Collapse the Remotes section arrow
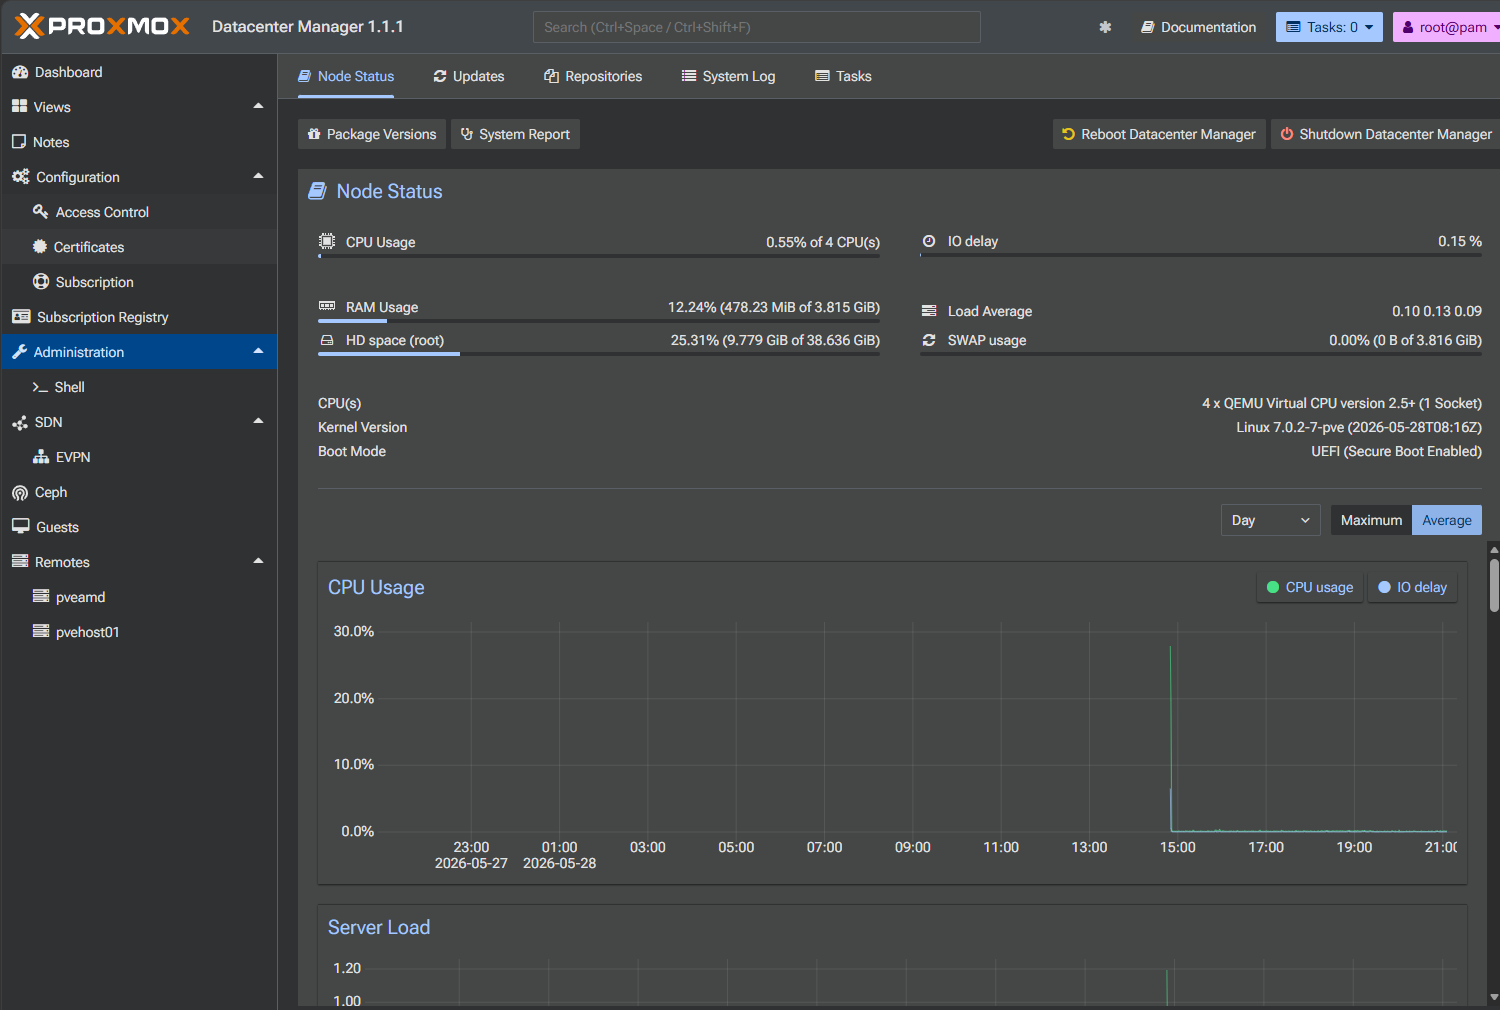1500x1010 pixels. point(258,561)
